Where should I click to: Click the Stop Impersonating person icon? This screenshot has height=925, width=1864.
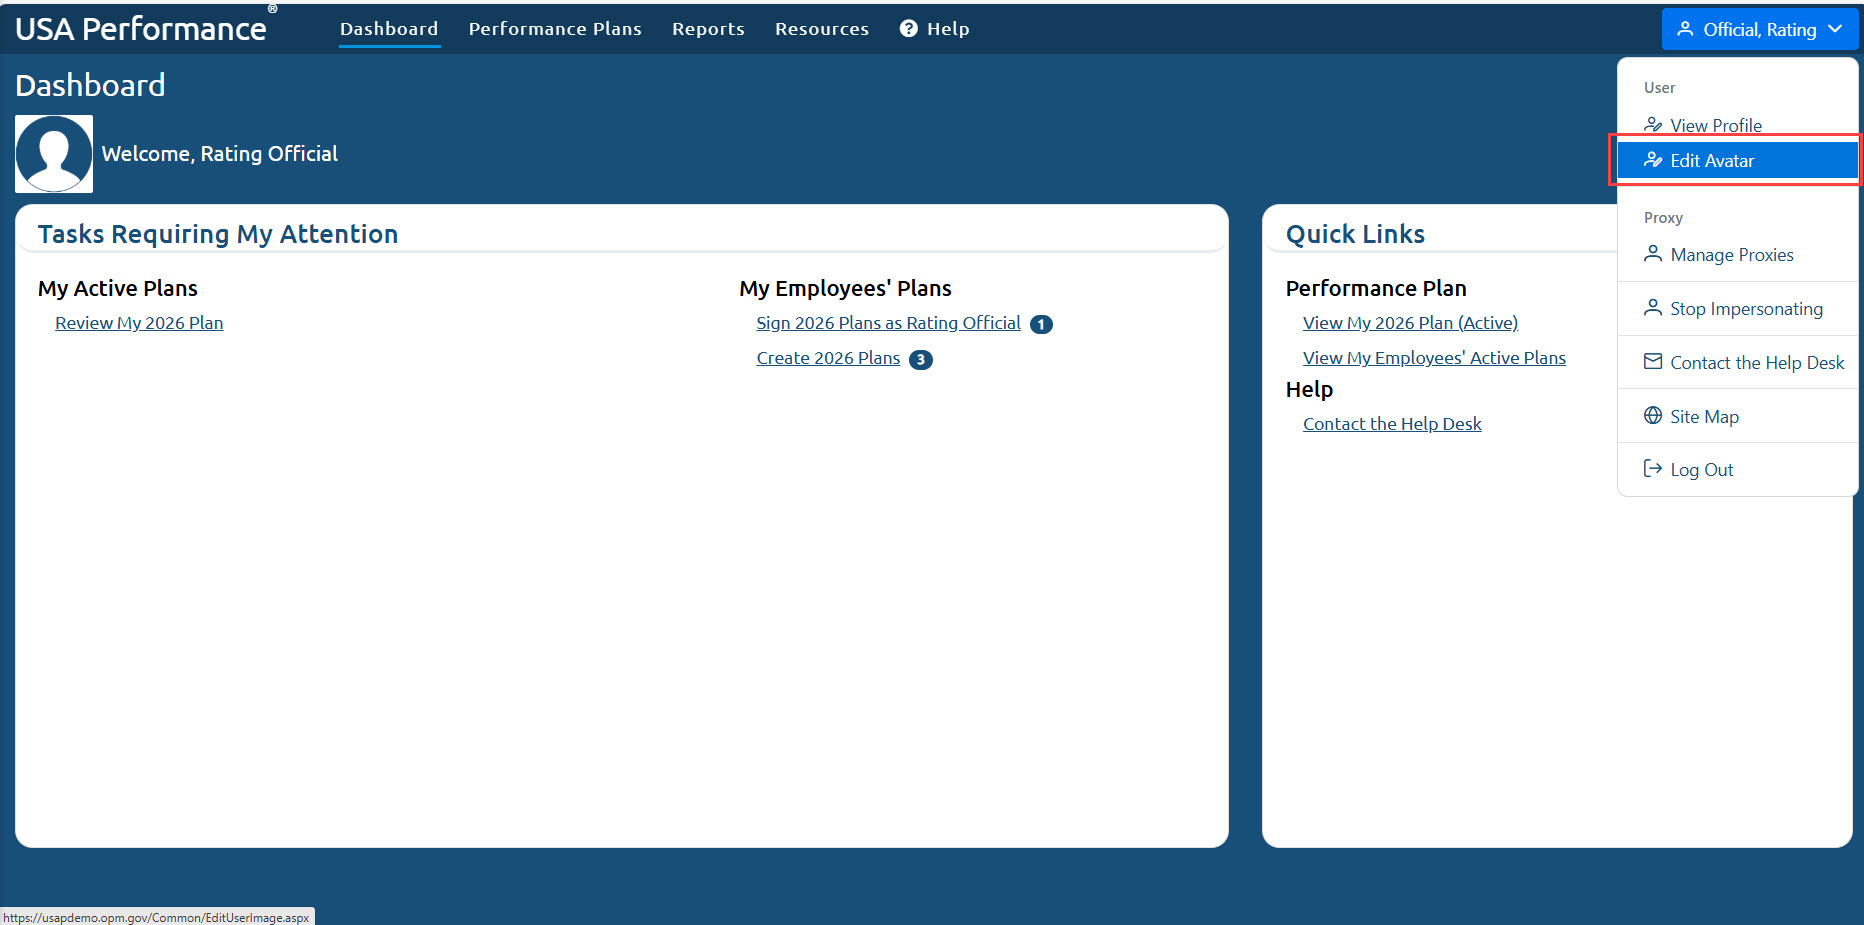[x=1653, y=308]
